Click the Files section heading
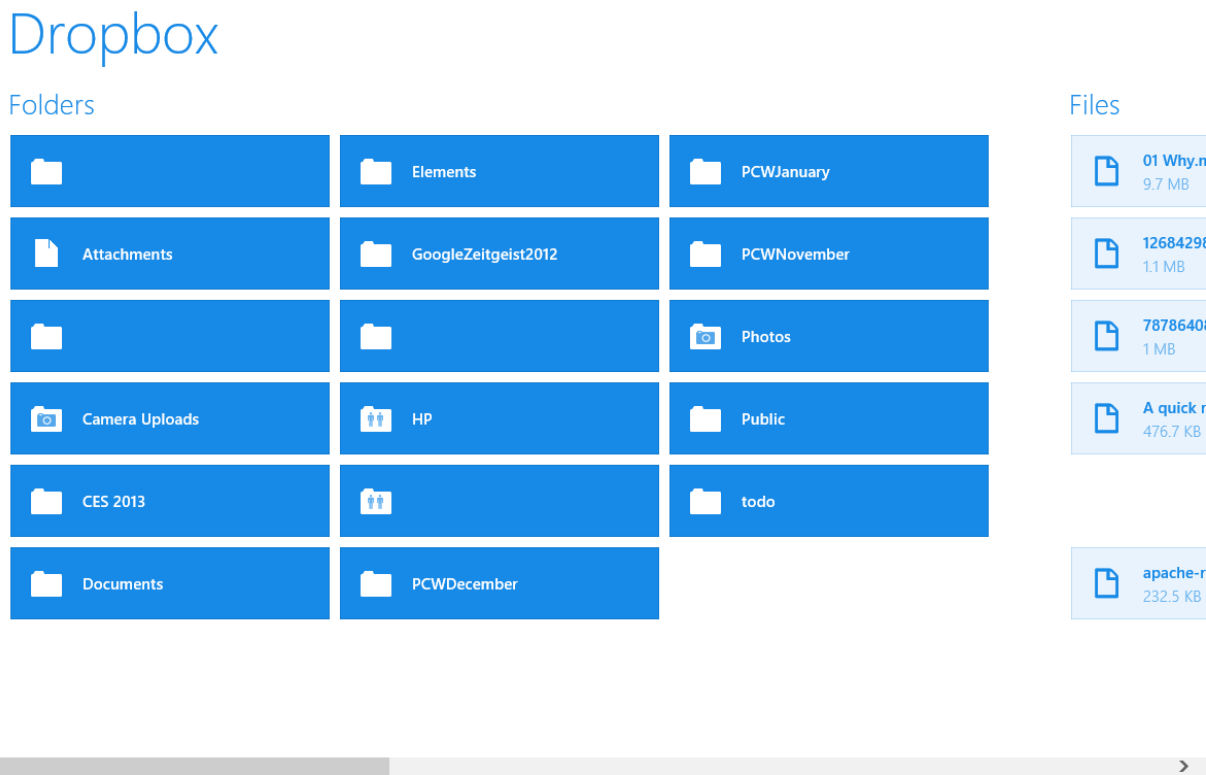This screenshot has width=1206, height=775. pyautogui.click(x=1094, y=105)
